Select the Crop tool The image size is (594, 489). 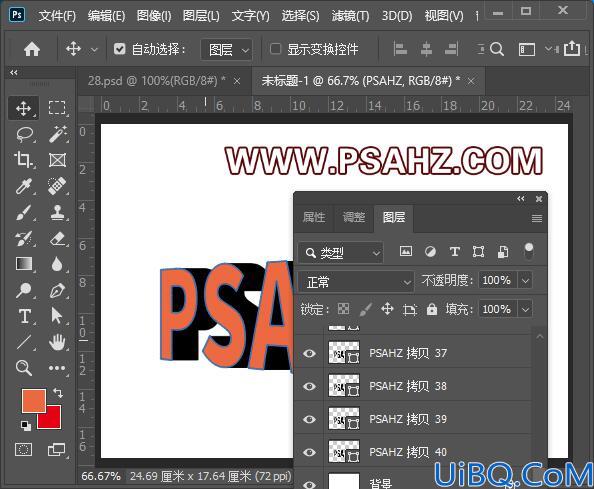[24, 160]
